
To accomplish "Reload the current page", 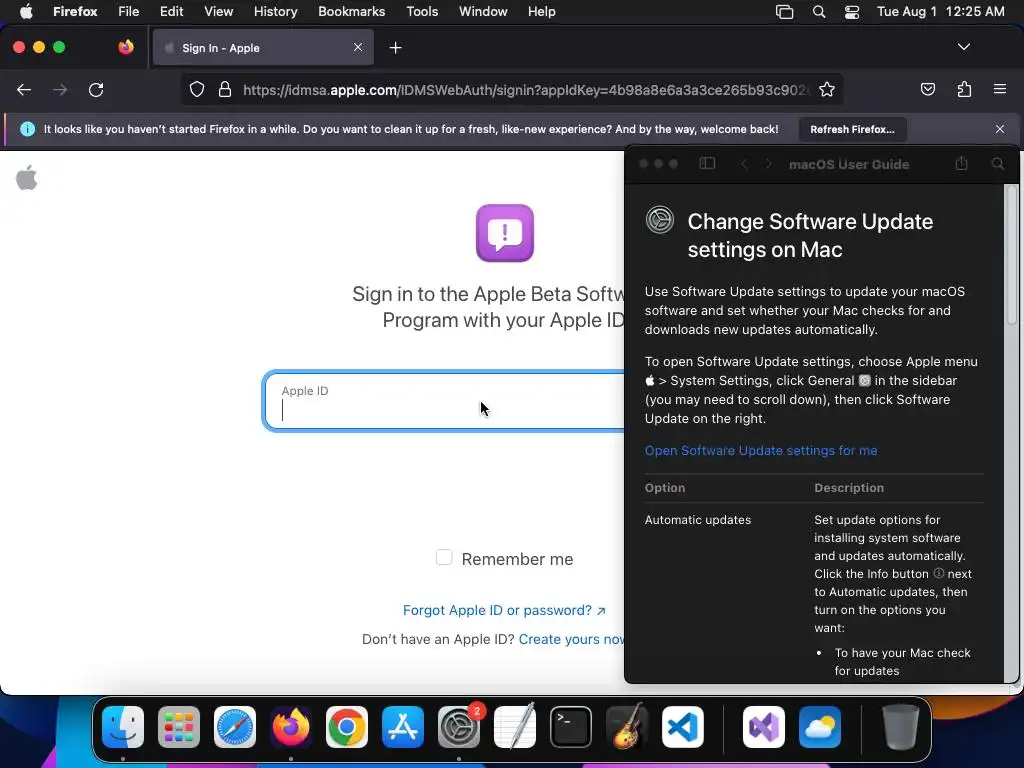I will tap(96, 89).
